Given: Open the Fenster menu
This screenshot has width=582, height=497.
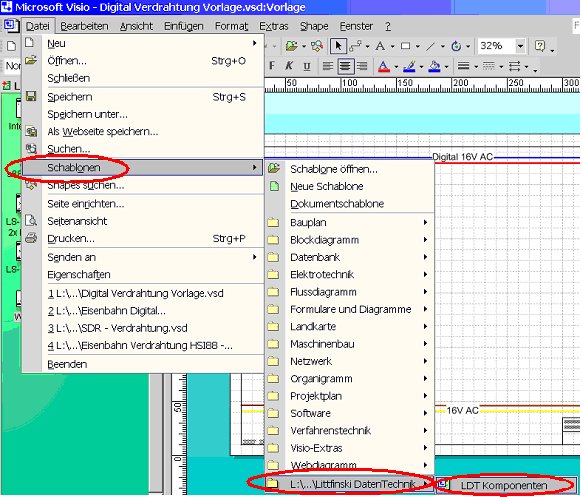Looking at the screenshot, I should coord(356,26).
